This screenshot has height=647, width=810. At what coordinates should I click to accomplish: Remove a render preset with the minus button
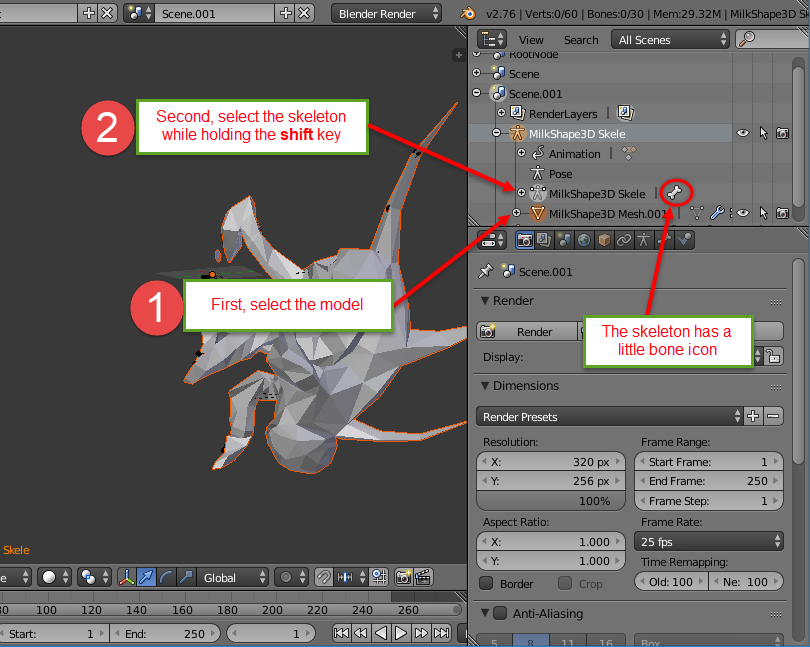coord(773,417)
